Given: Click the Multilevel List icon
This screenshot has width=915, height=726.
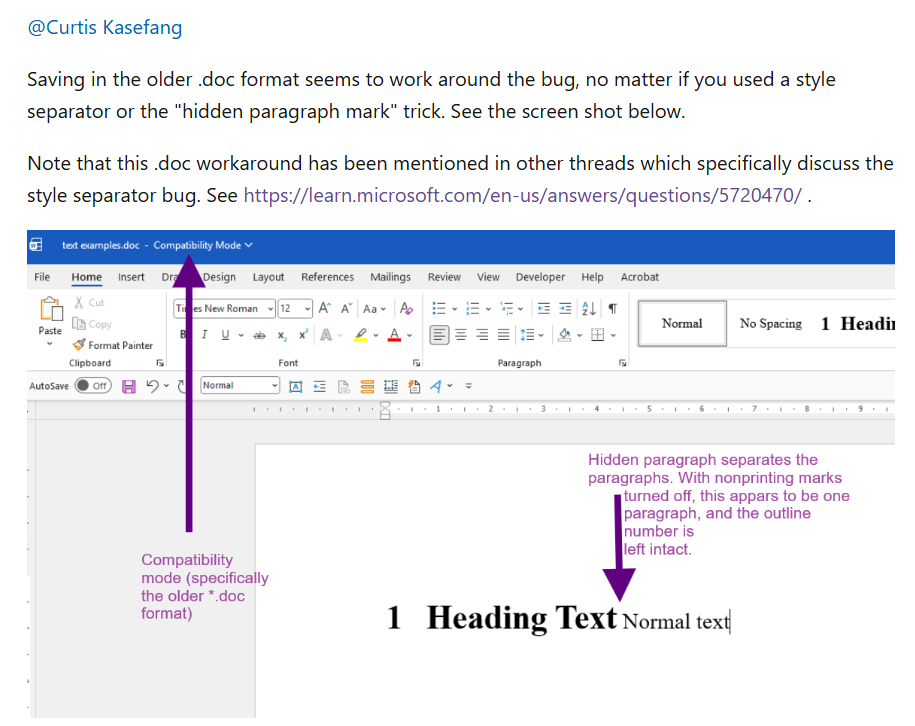Looking at the screenshot, I should click(507, 308).
